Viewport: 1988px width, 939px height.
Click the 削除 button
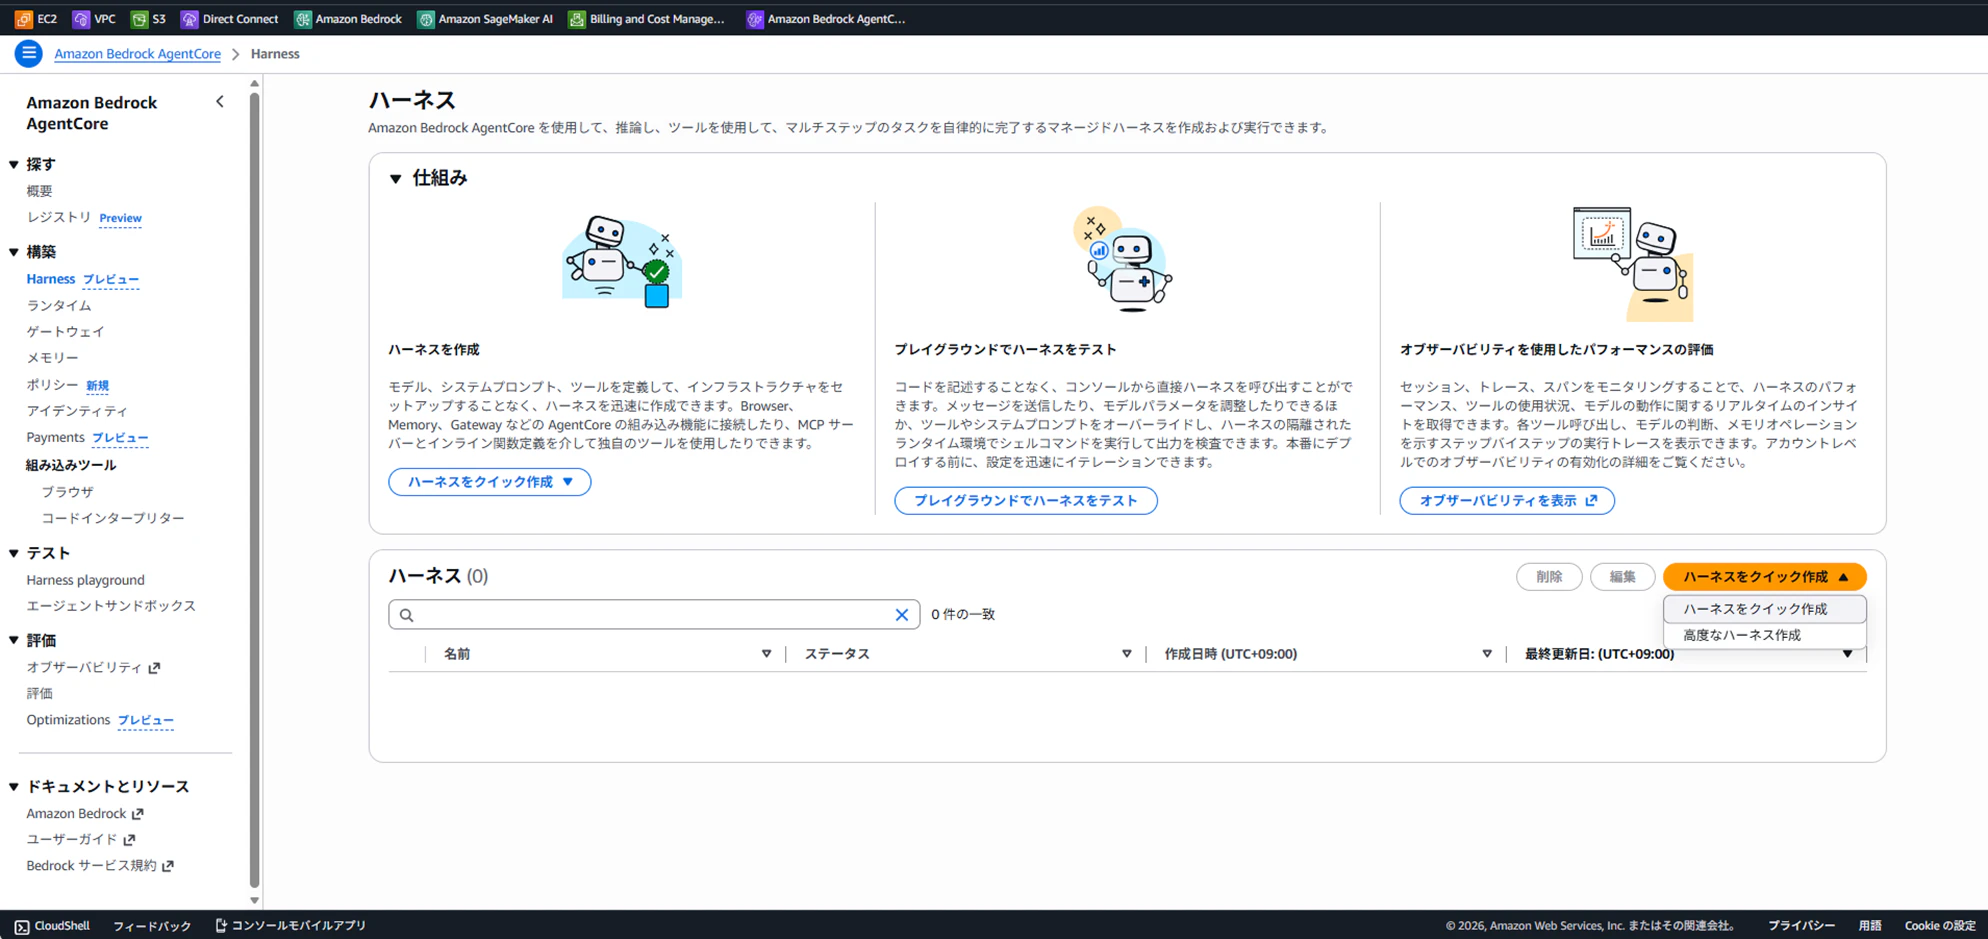point(1549,577)
